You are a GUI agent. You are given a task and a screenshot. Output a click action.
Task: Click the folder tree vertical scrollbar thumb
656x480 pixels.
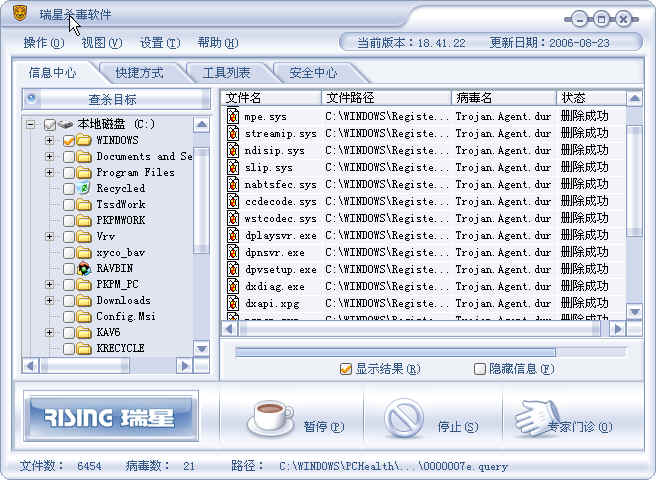202,200
